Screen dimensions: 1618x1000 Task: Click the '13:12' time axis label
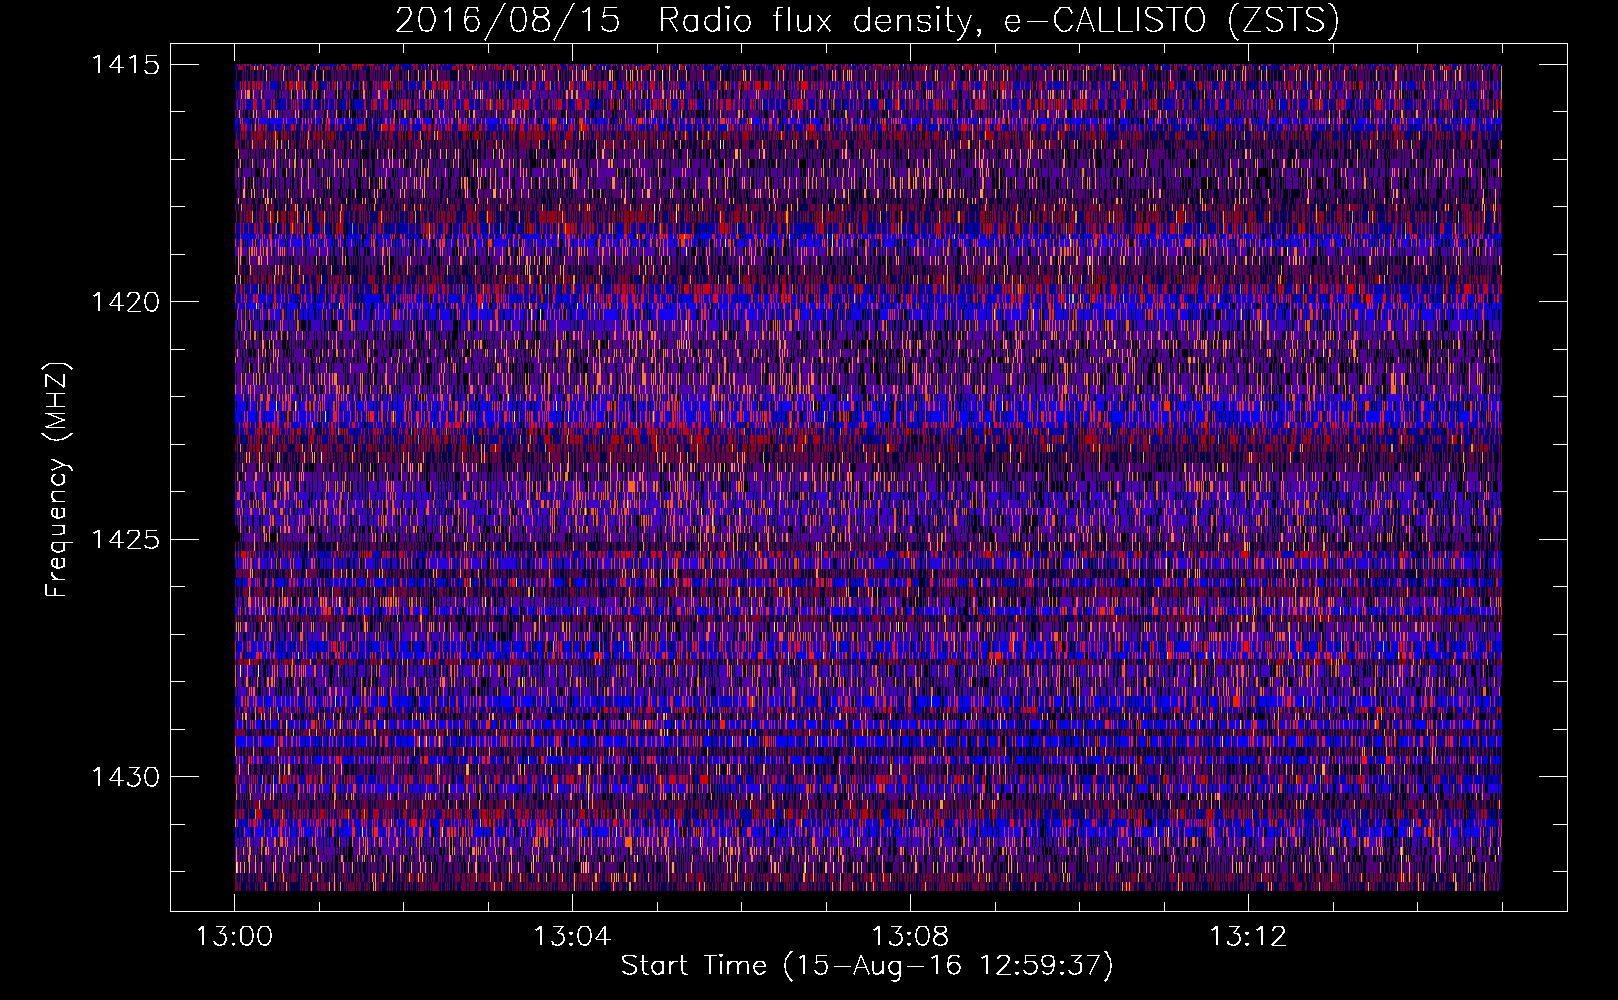pyautogui.click(x=1248, y=937)
